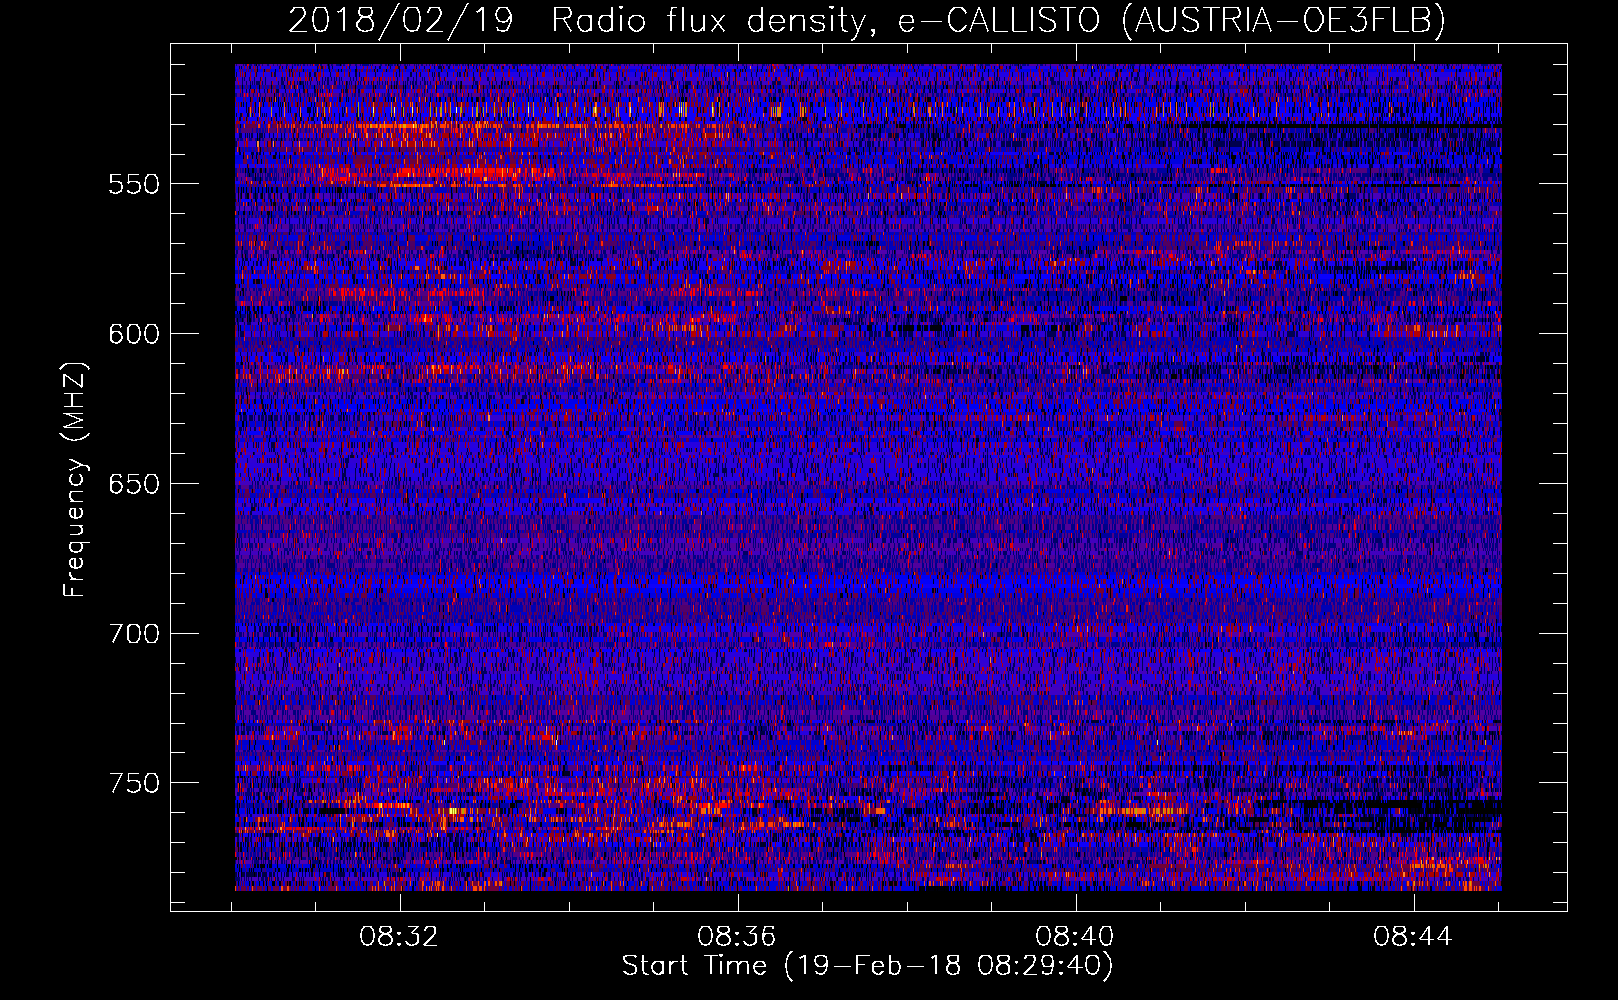Click the '750' frequency tick label
This screenshot has height=1000, width=1618.
click(x=134, y=783)
